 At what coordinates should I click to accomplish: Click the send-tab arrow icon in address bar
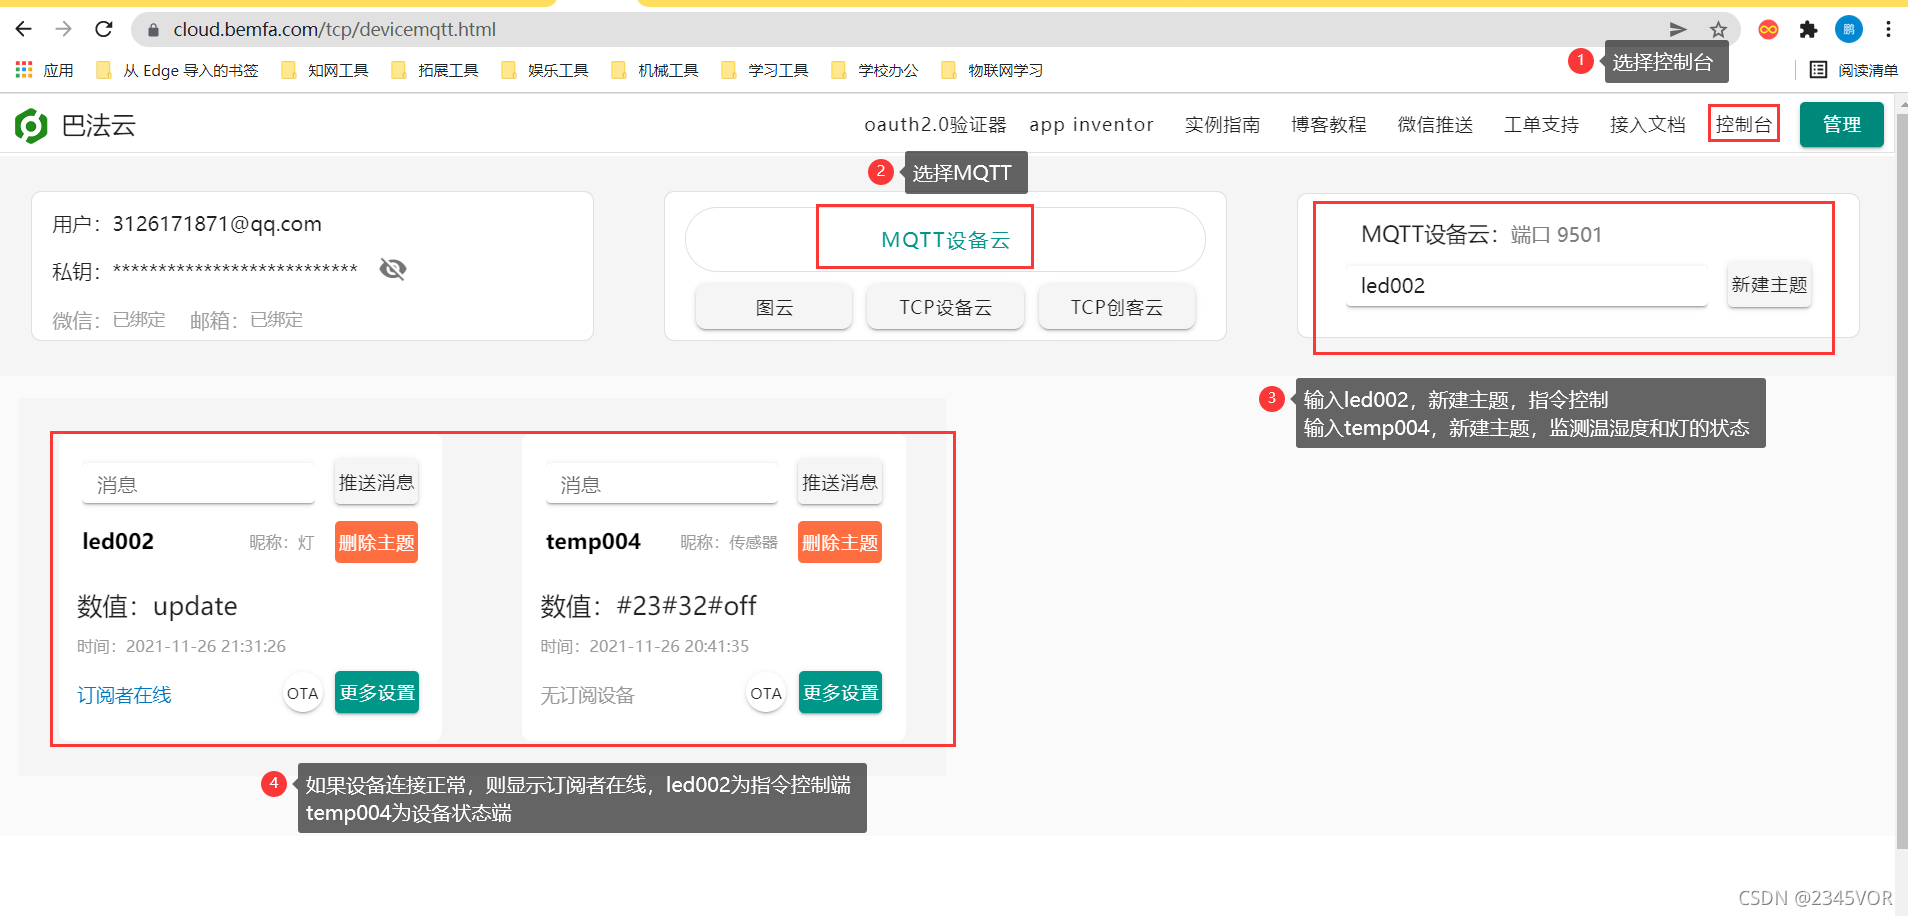(1678, 30)
